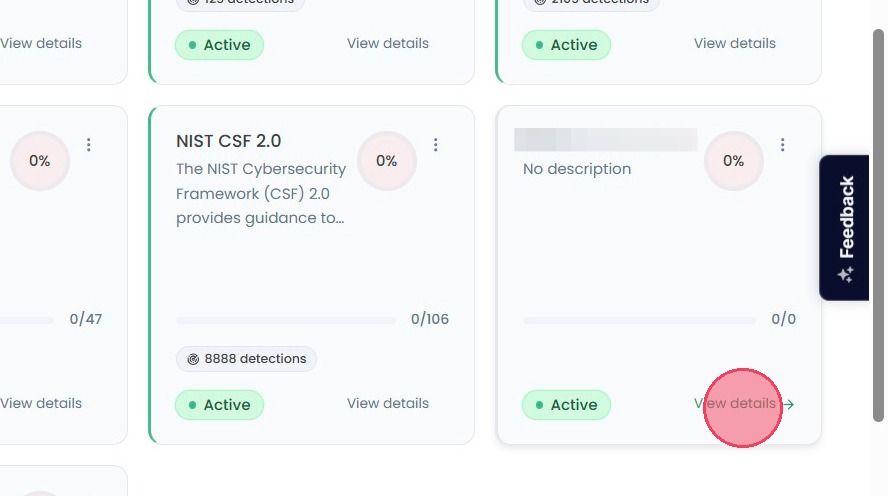Open View details on top right card
The height and width of the screenshot is (496, 888).
[x=735, y=43]
